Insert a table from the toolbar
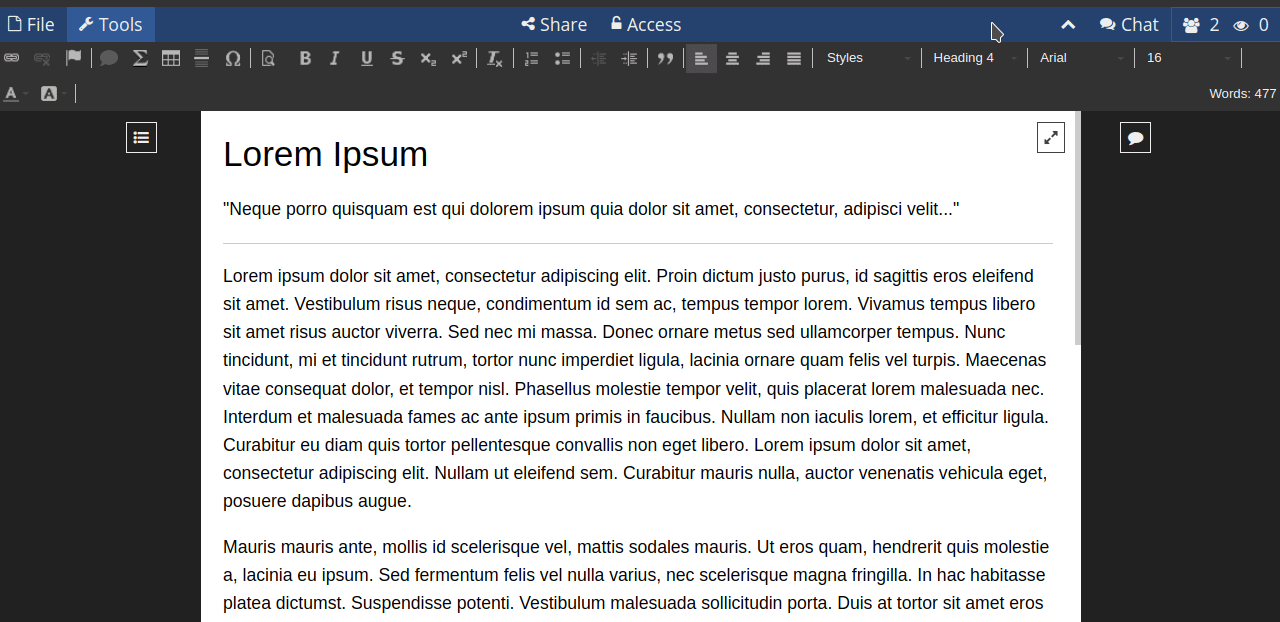The image size is (1280, 622). [x=171, y=58]
